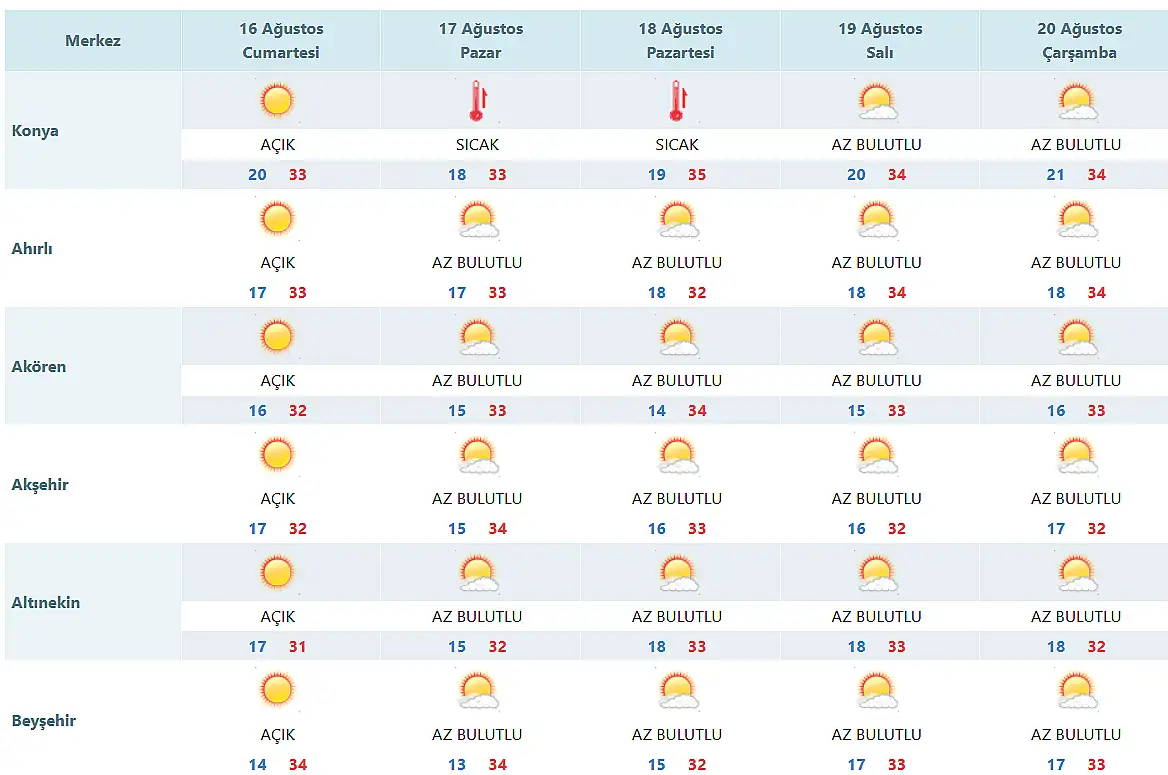1168x775 pixels.
Task: Click Ahırlı's partly cloudy icon for 19 Ağustos
Action: click(877, 220)
